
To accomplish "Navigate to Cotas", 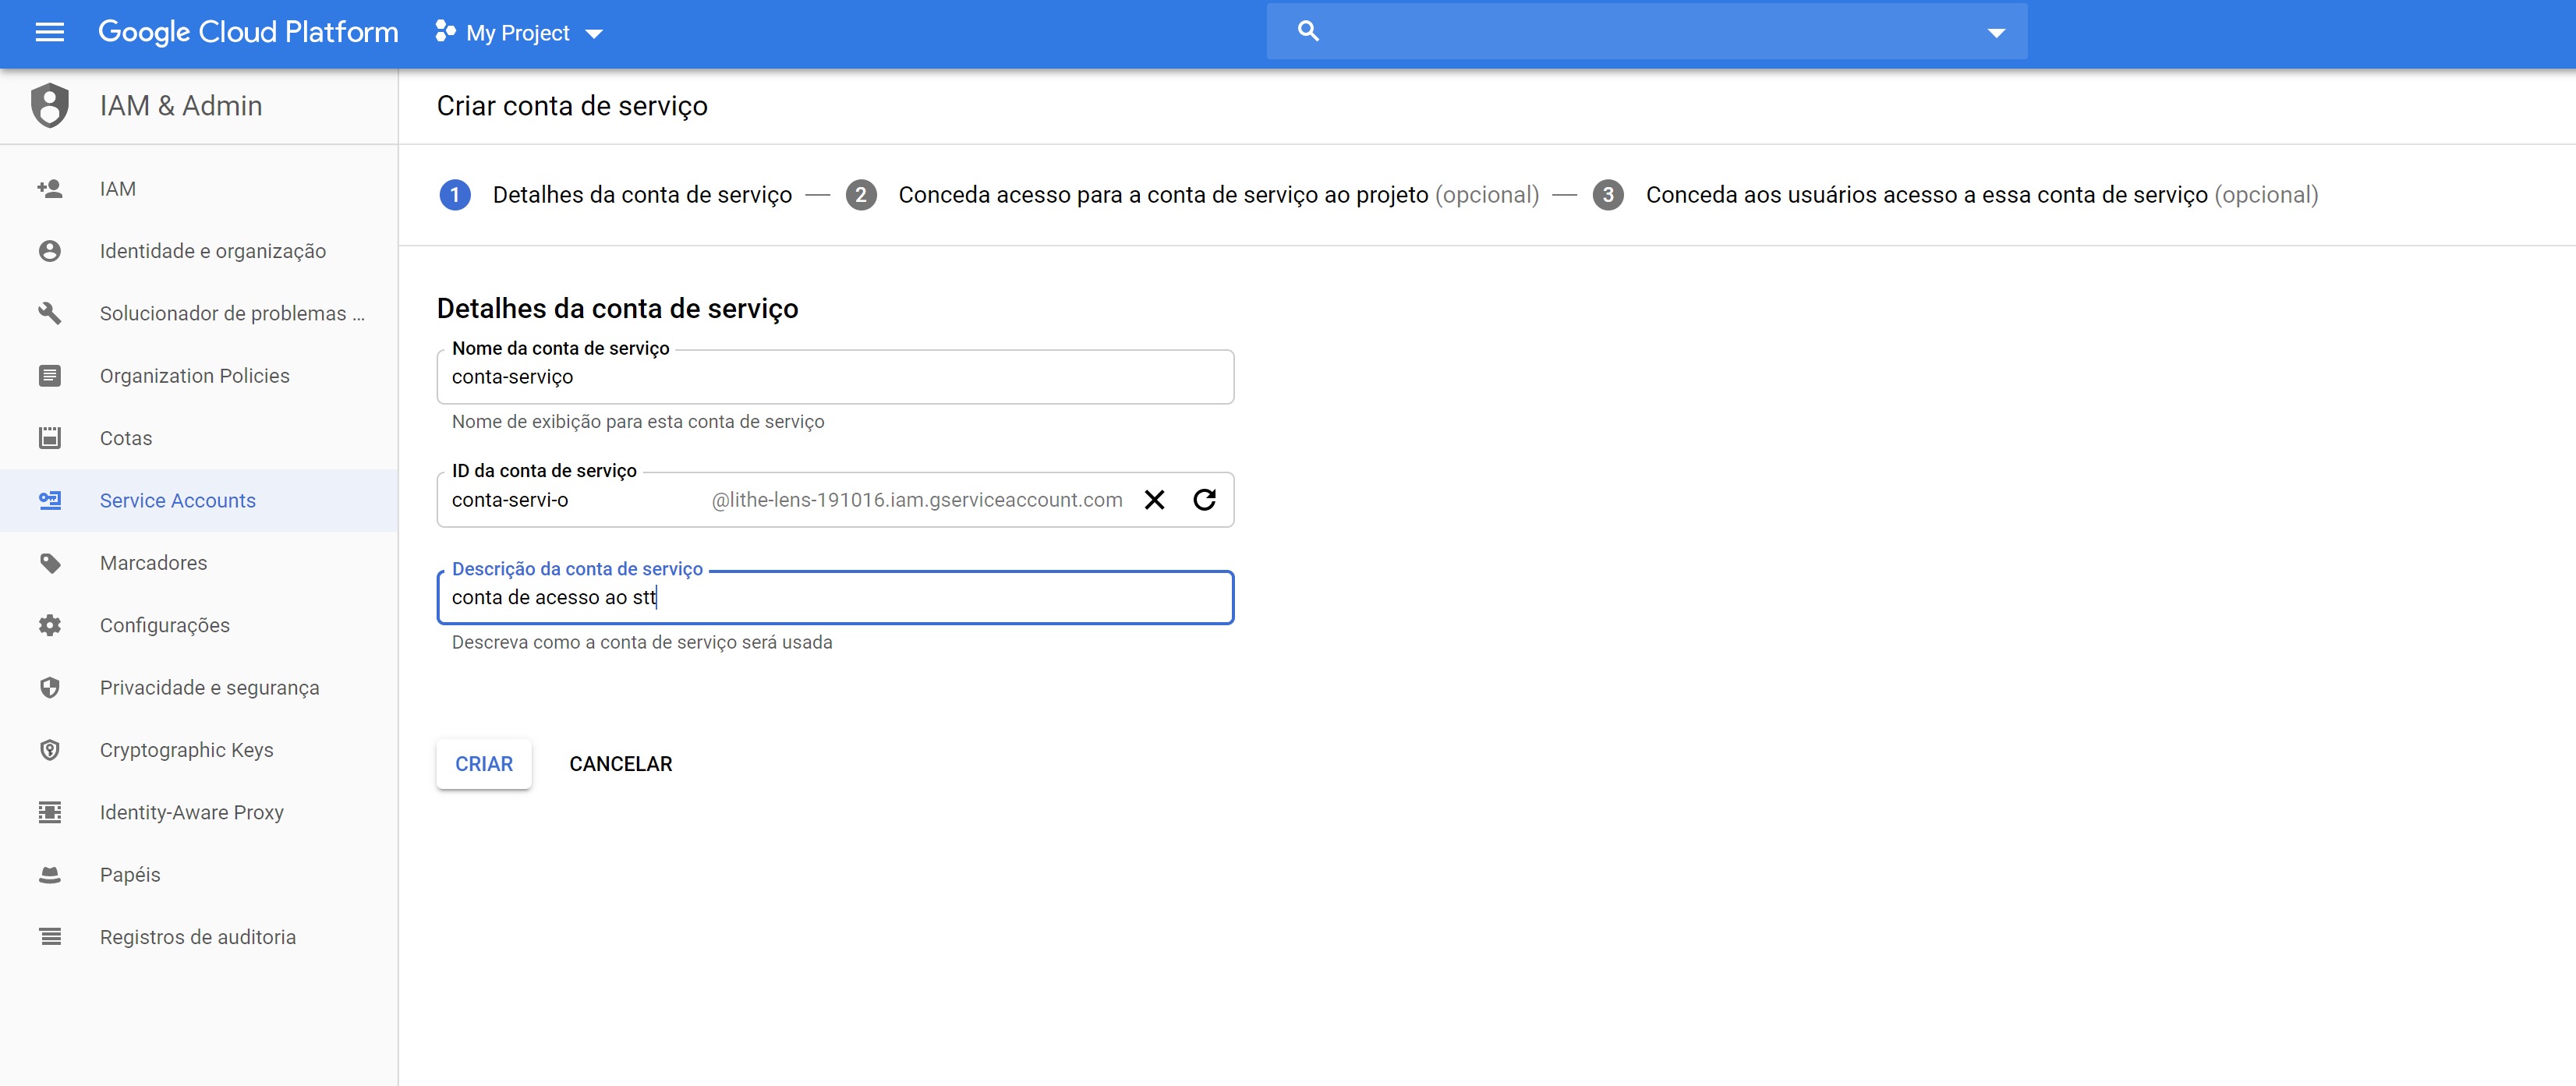I will click(x=199, y=438).
